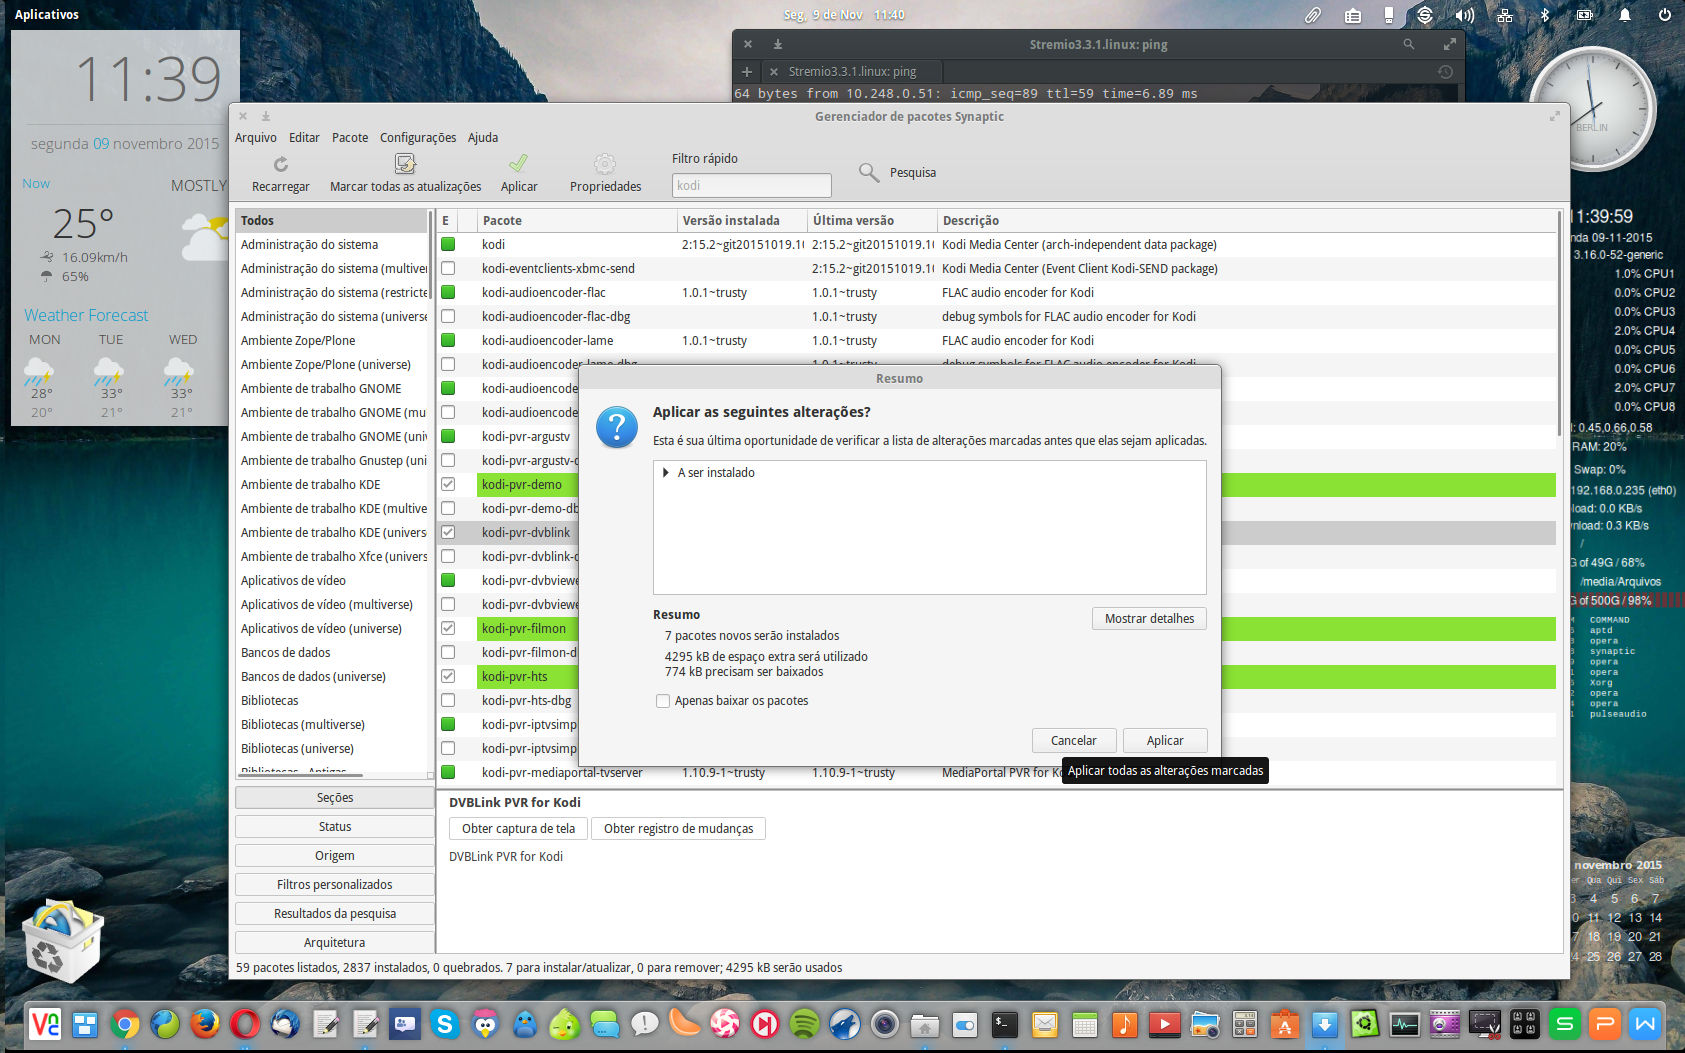Open the Aplicativos panel menu
The height and width of the screenshot is (1053, 1685).
coord(46,15)
